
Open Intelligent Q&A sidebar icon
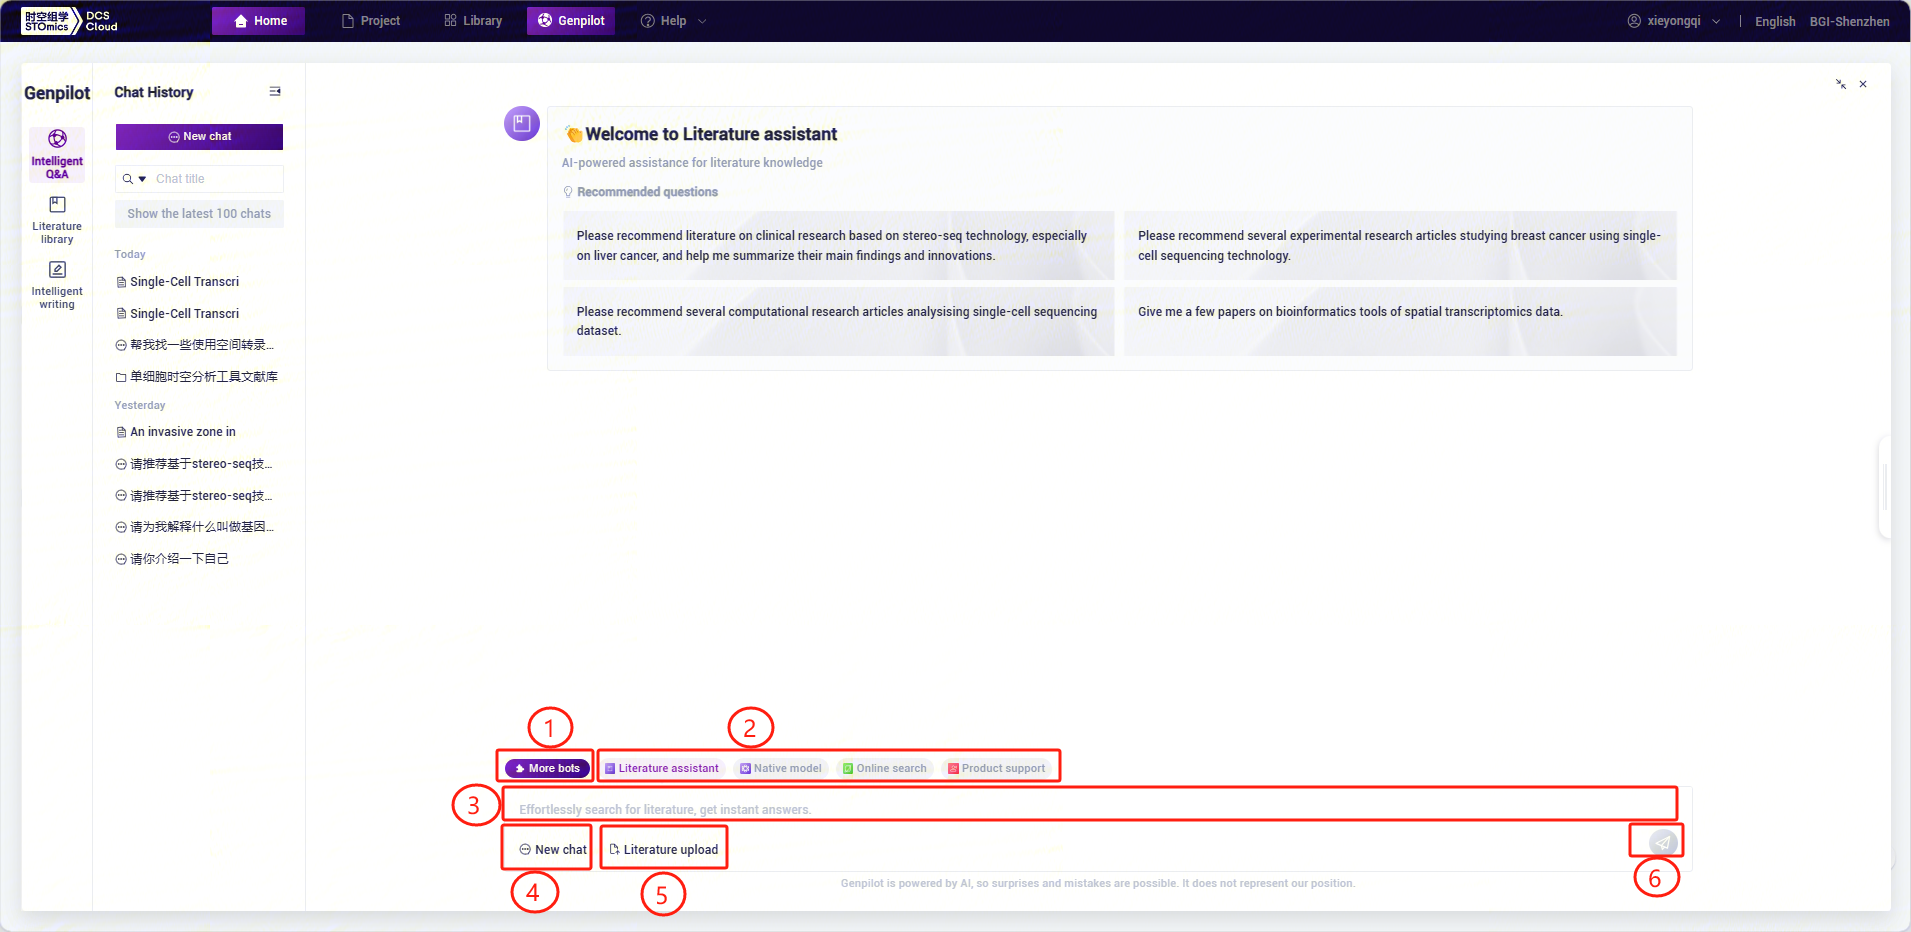pyautogui.click(x=57, y=153)
